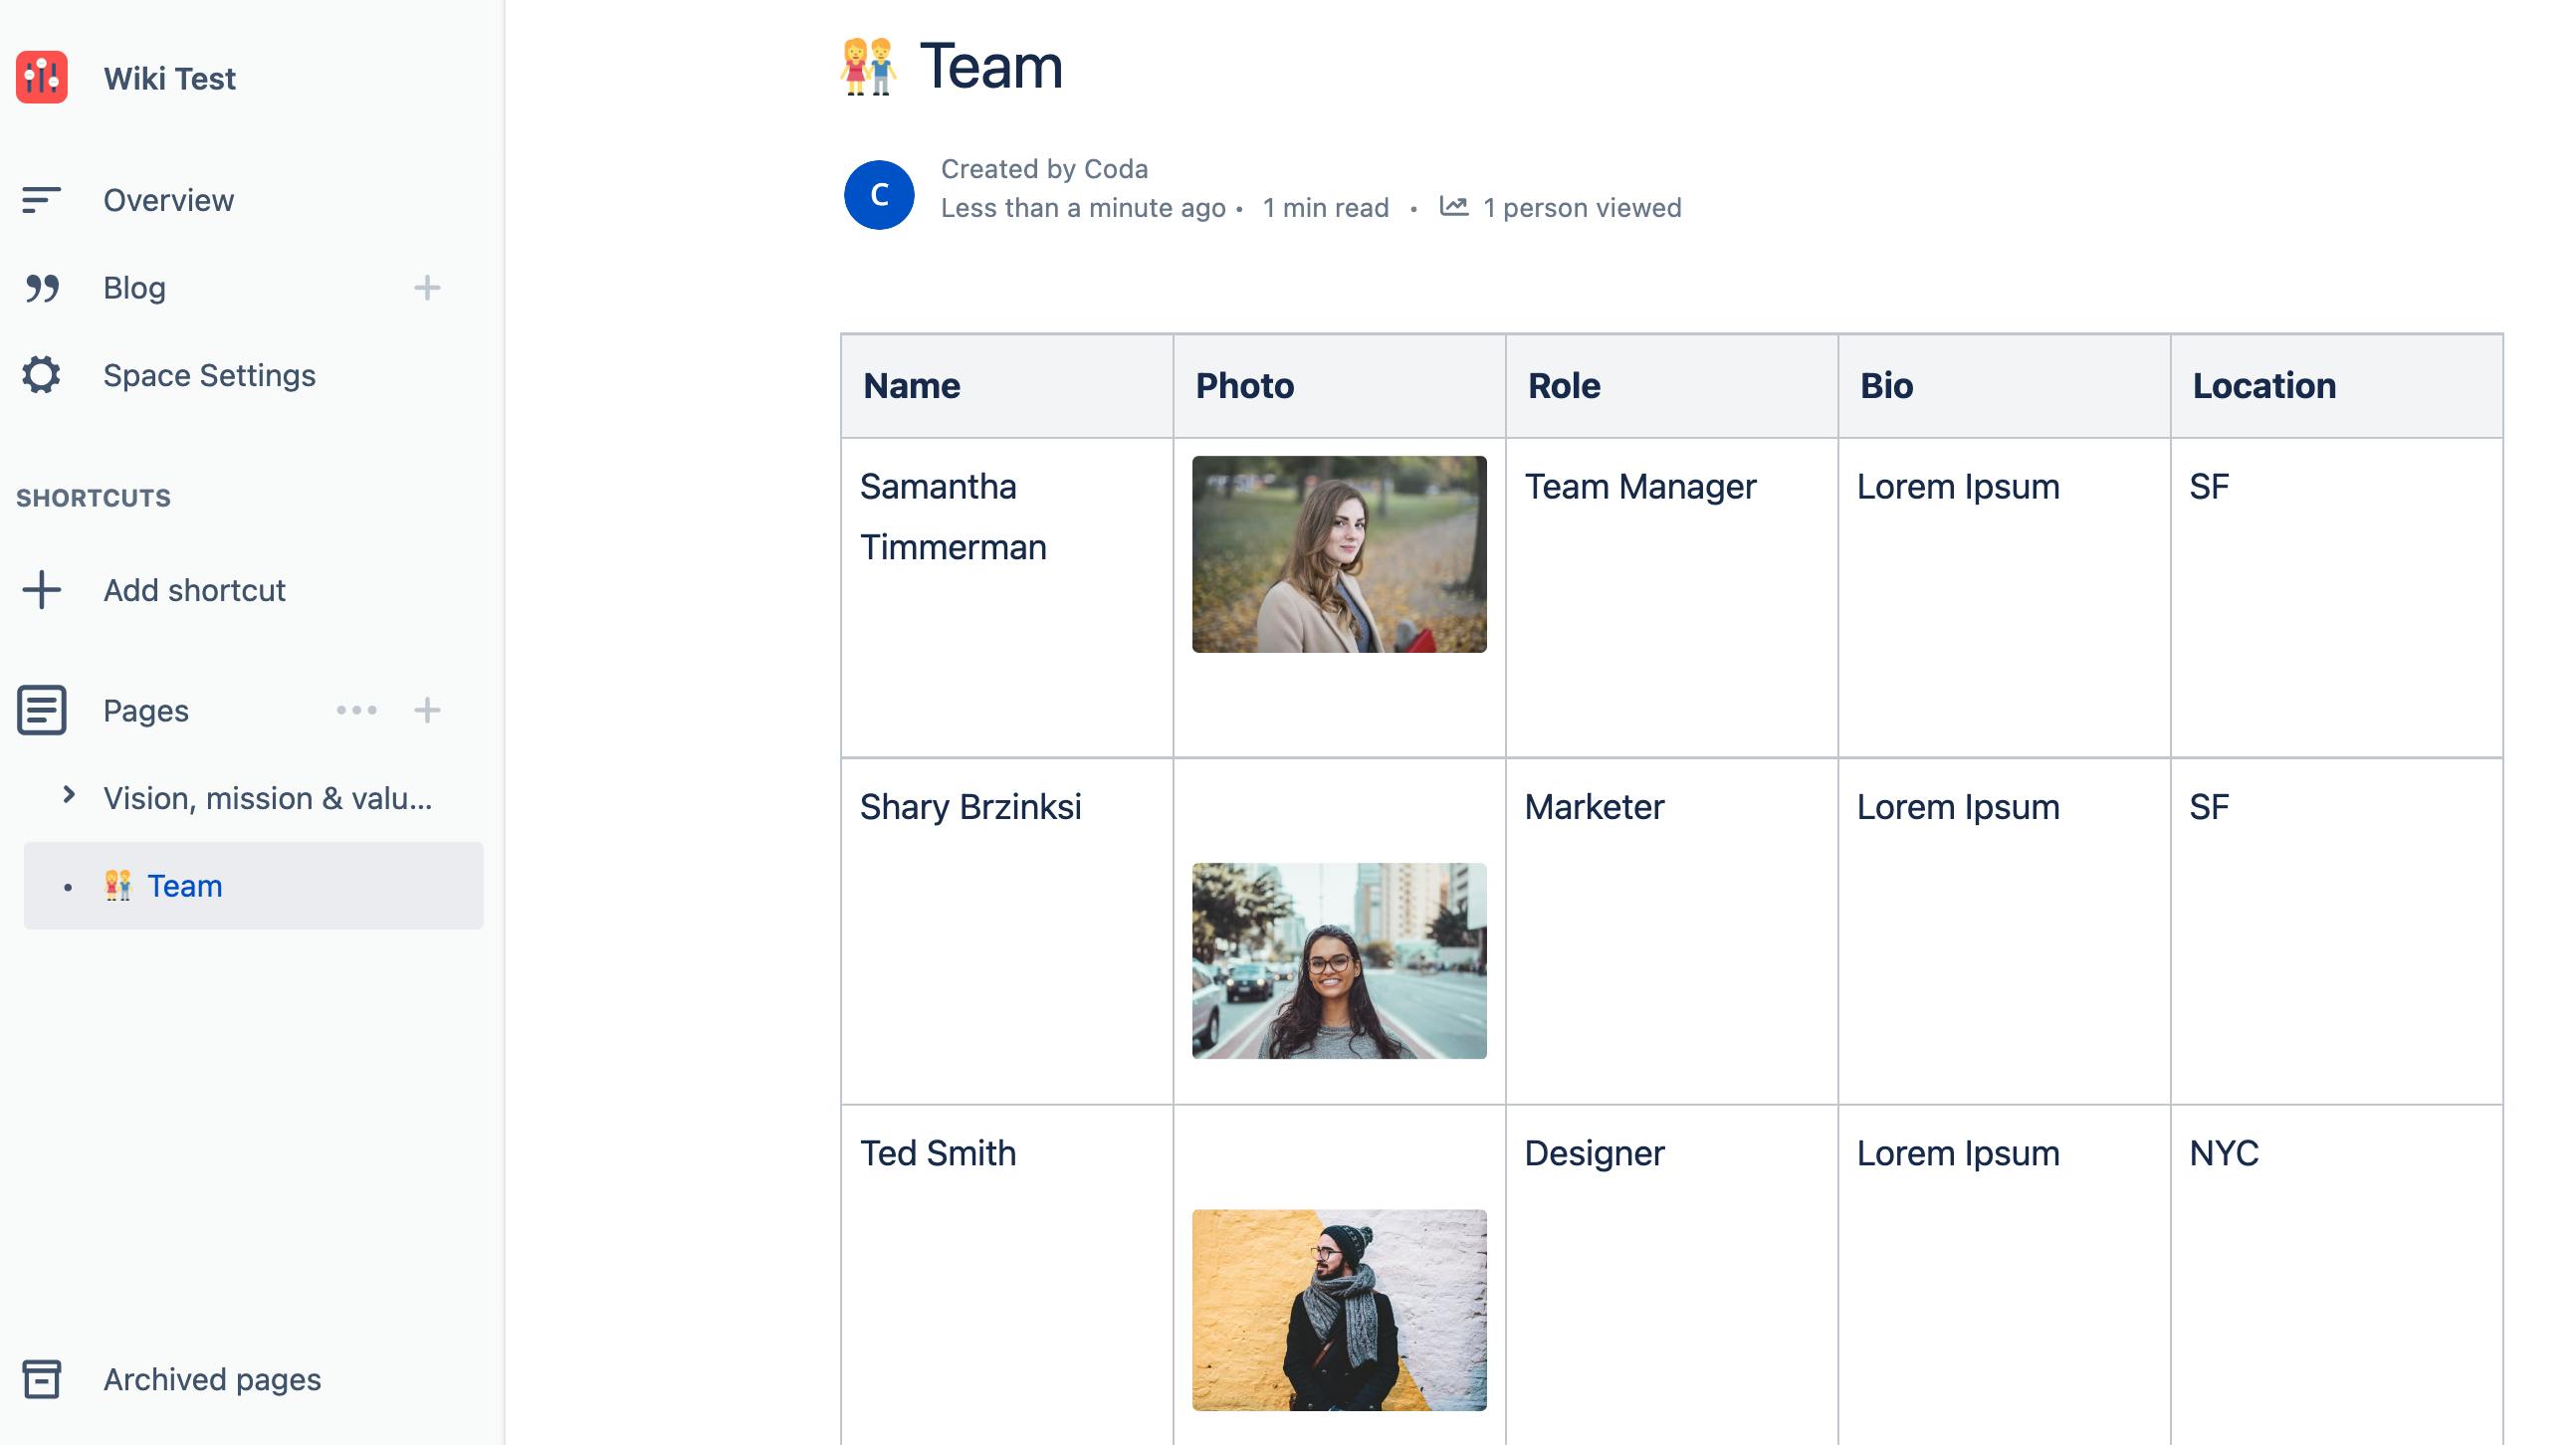Click the Photo column header
The width and height of the screenshot is (2576, 1445).
point(1339,386)
